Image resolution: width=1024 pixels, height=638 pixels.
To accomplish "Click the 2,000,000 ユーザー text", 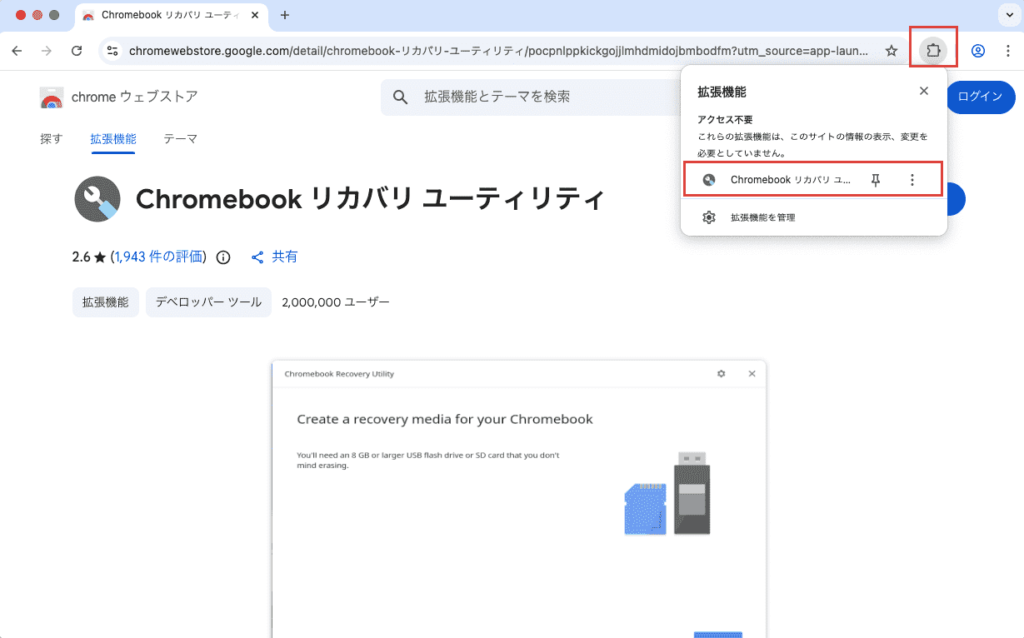I will [336, 302].
